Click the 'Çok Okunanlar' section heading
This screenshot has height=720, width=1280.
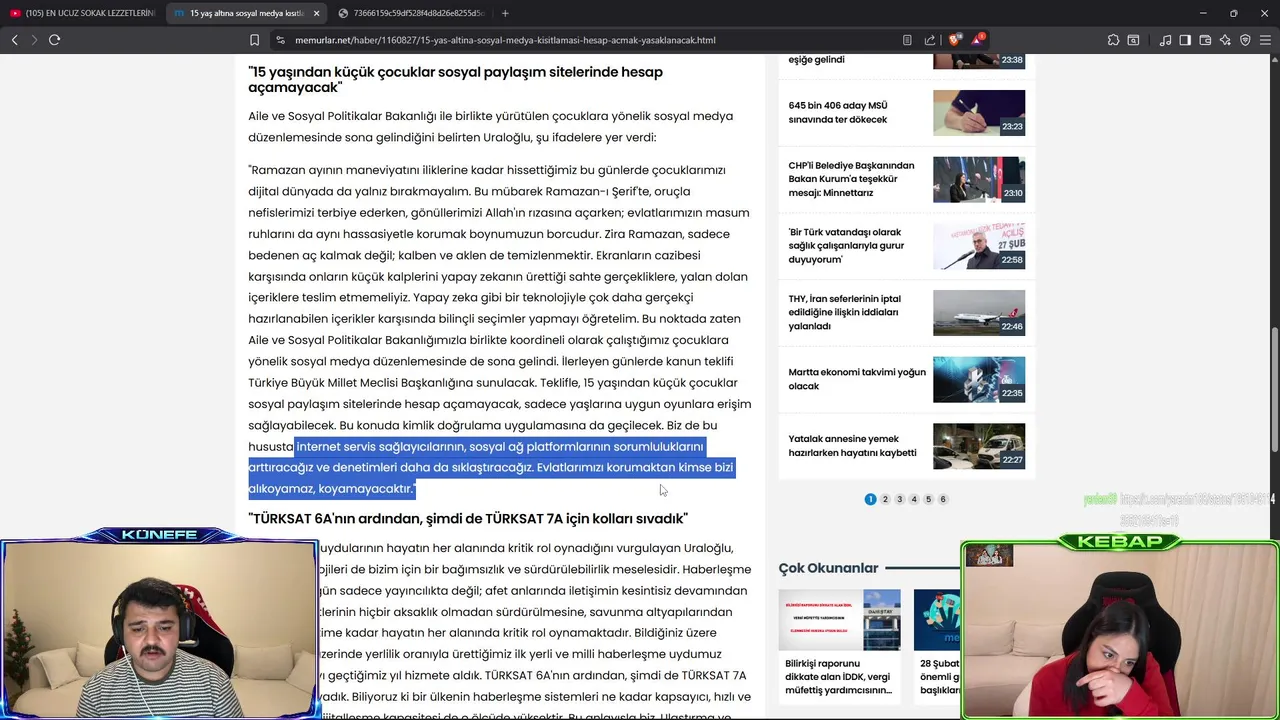[828, 568]
